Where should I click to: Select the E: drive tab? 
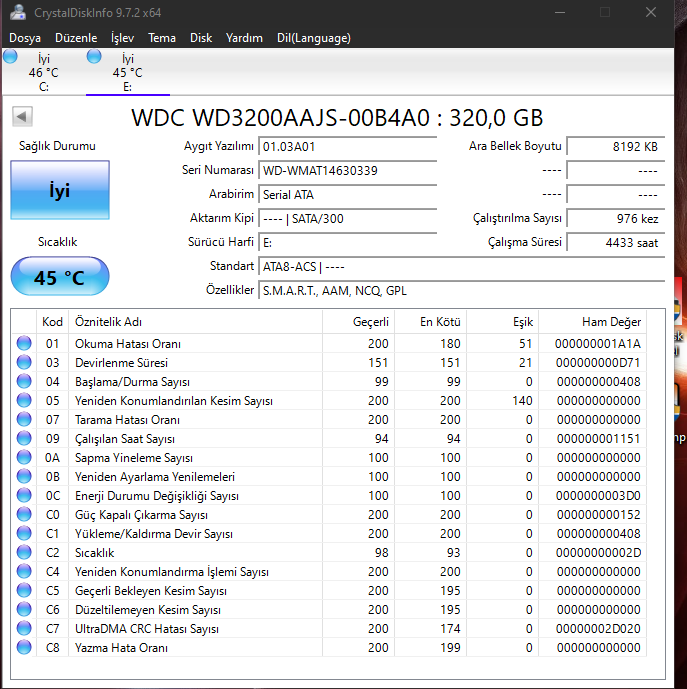127,72
